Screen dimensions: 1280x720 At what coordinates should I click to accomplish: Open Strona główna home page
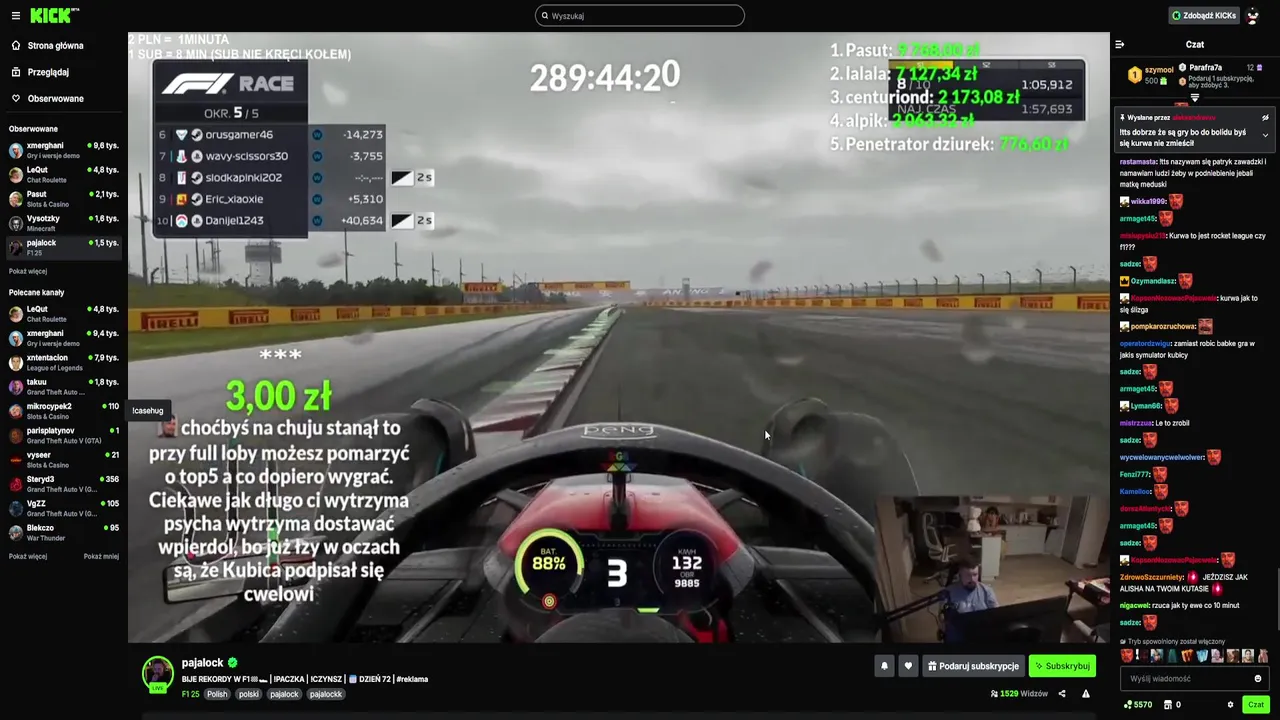coord(55,45)
